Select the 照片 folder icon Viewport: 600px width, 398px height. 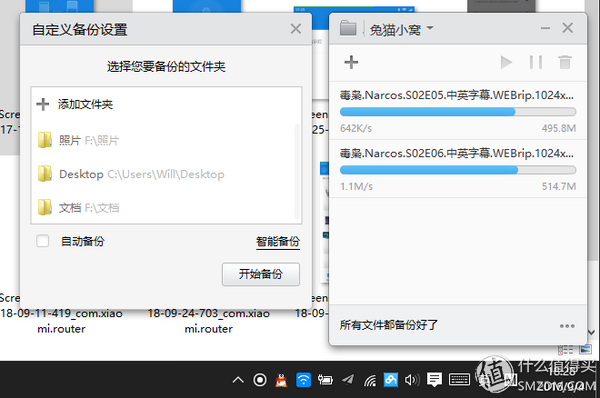[x=45, y=140]
